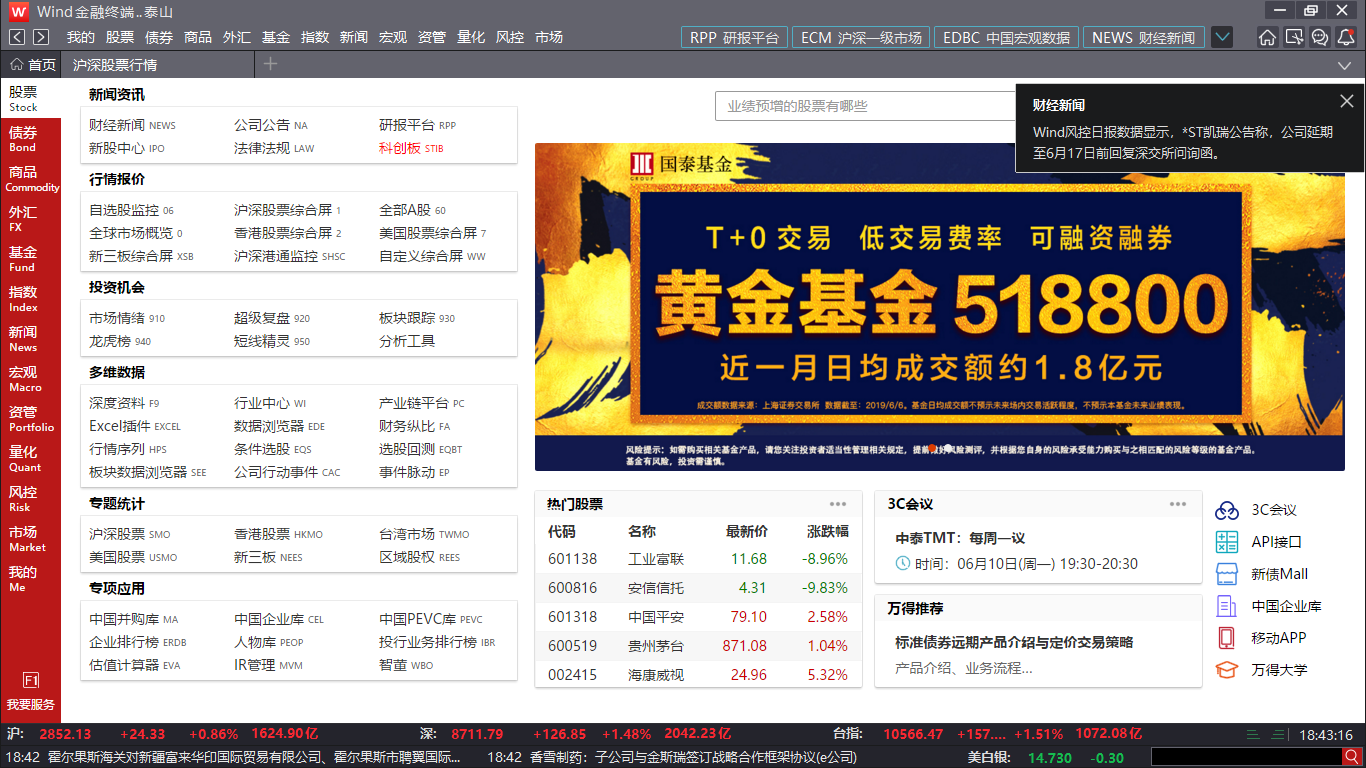Open the chat bubbles messenger icon
The image size is (1366, 768).
coord(1320,37)
